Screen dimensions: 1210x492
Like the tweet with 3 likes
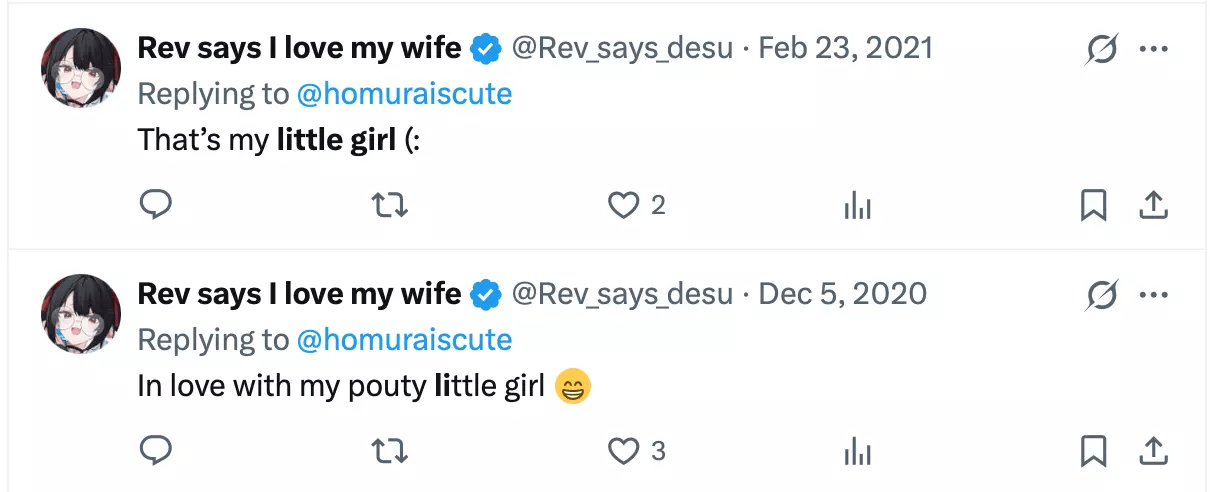624,451
